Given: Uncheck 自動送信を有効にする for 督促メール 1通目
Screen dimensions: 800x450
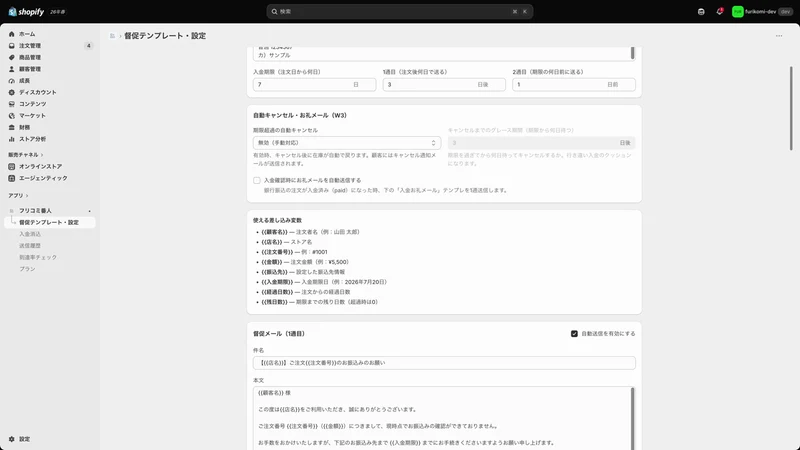Looking at the screenshot, I should coord(574,334).
